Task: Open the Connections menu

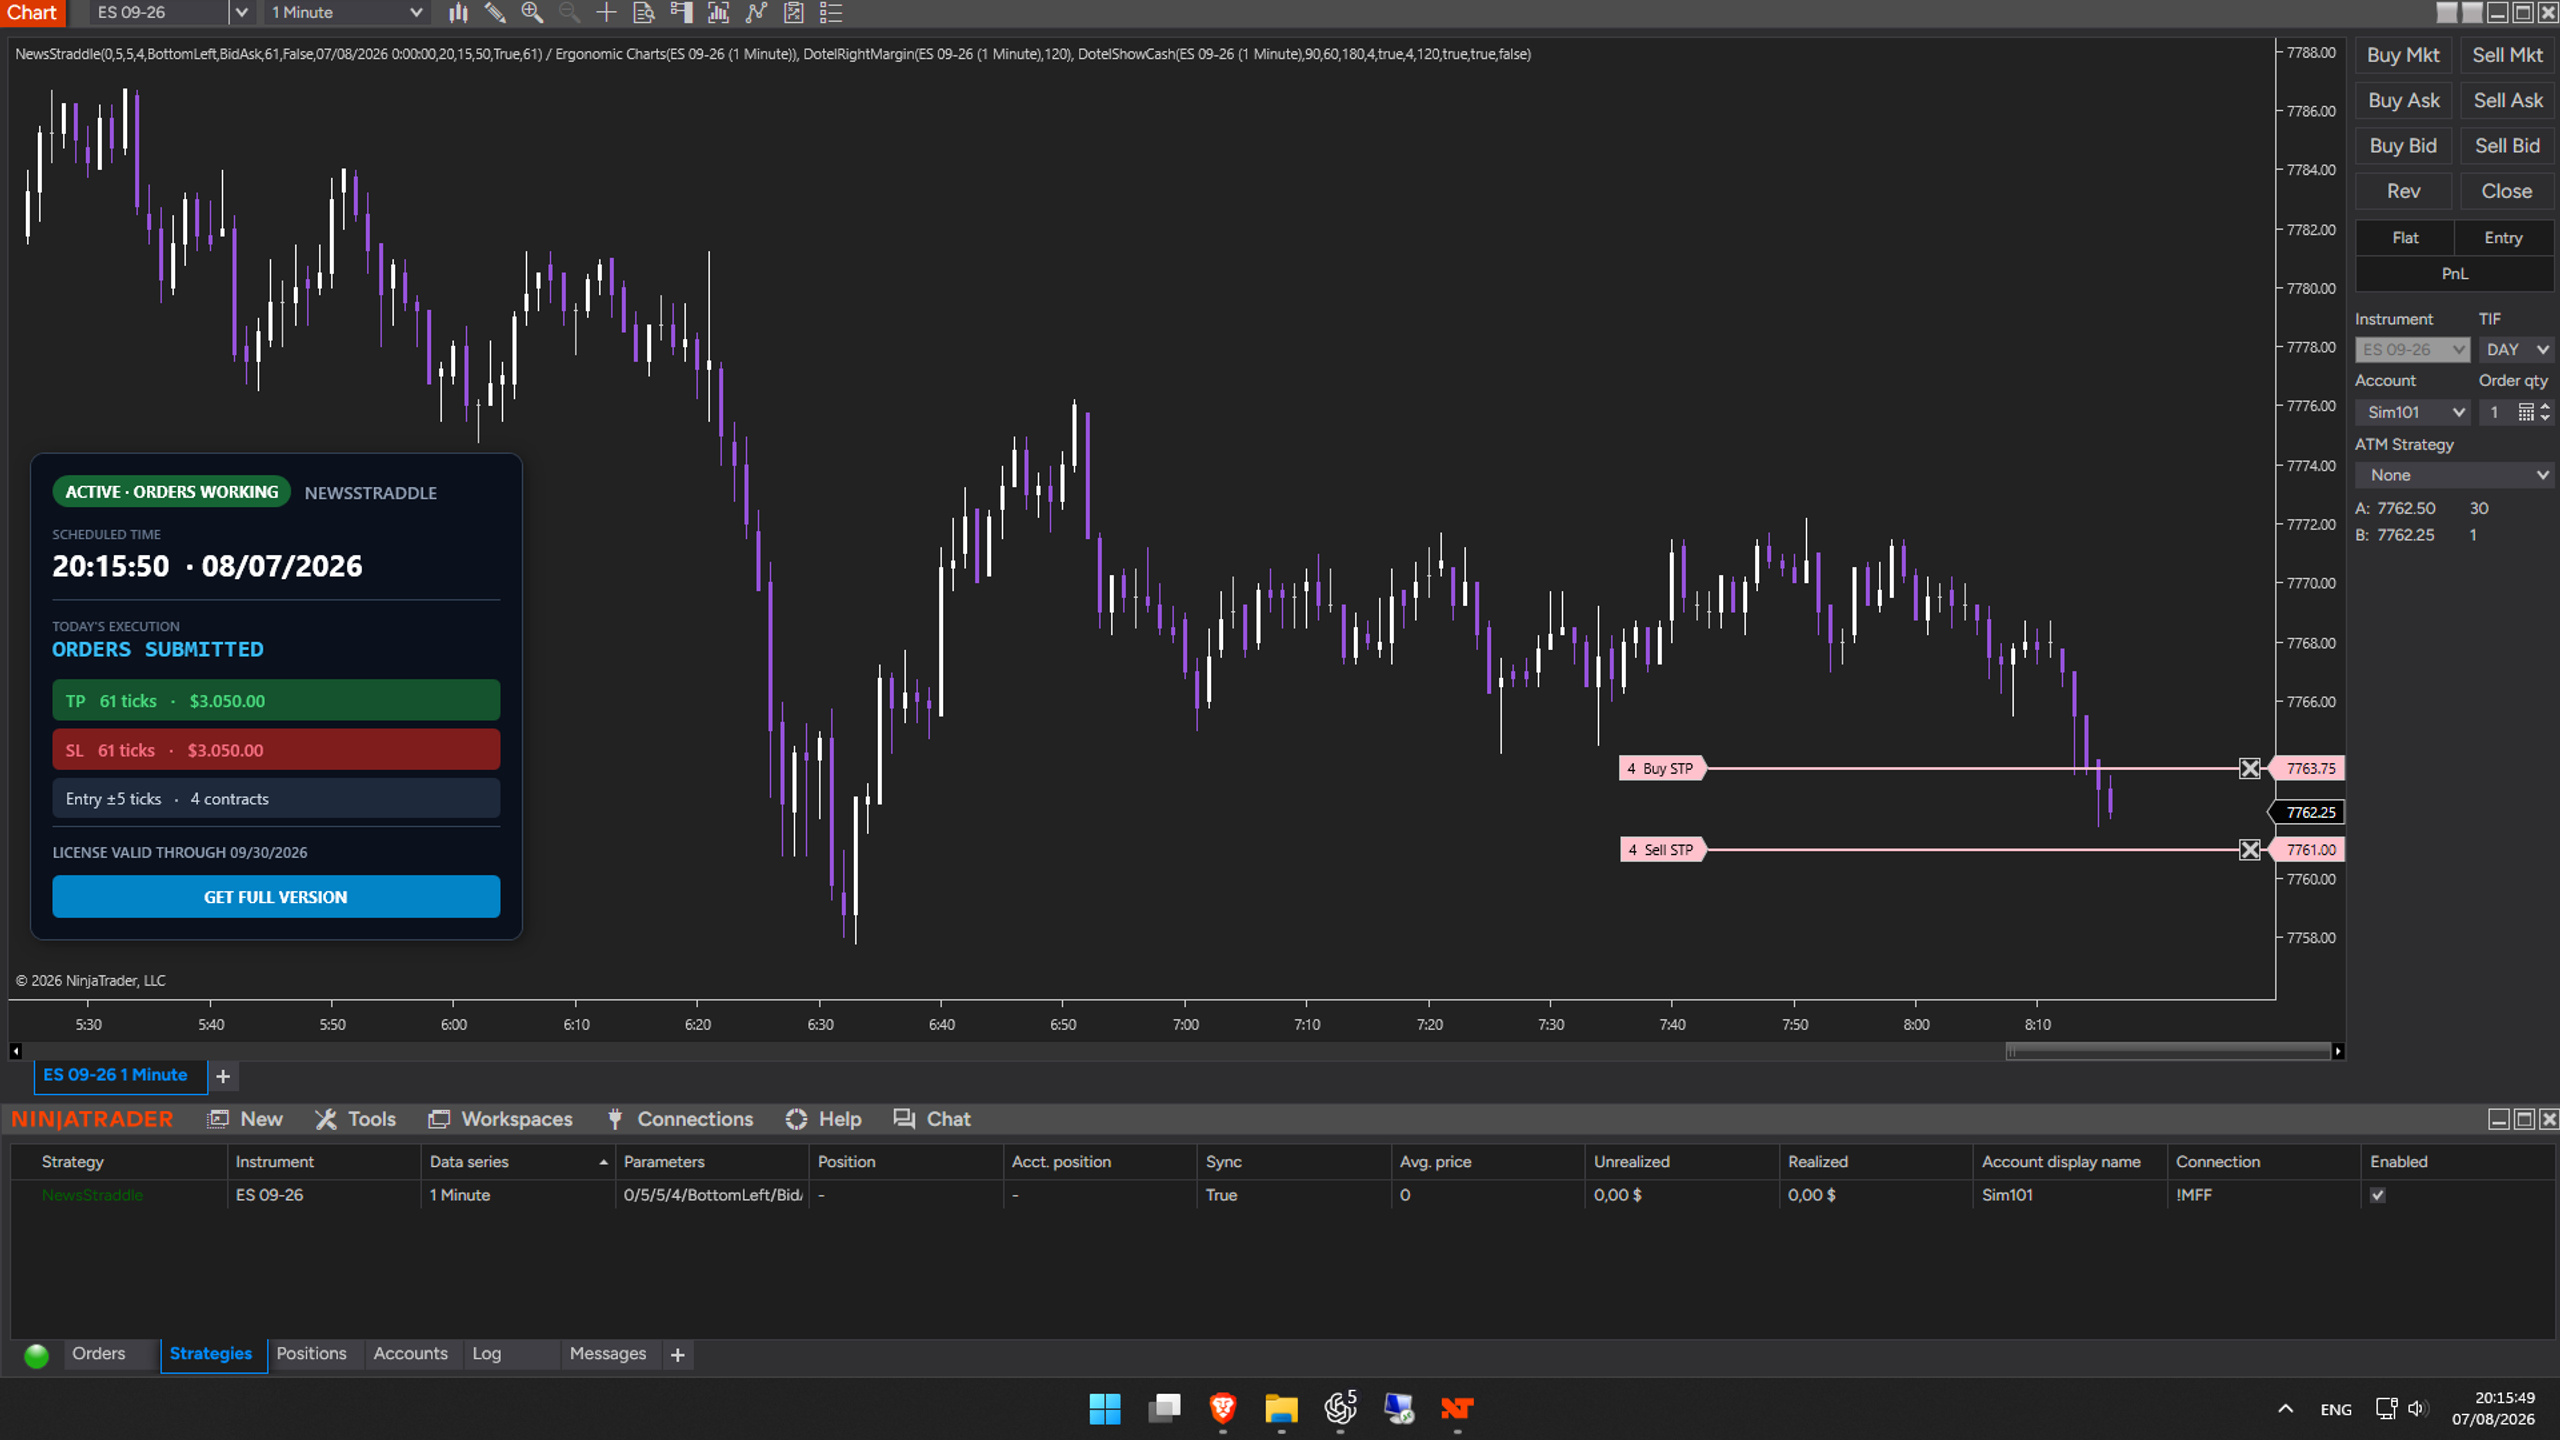Action: tap(680, 1119)
